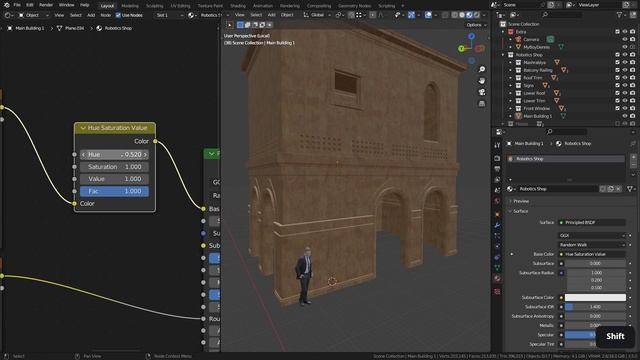Image resolution: width=640 pixels, height=360 pixels.
Task: Open the File menu
Action: [17, 5]
